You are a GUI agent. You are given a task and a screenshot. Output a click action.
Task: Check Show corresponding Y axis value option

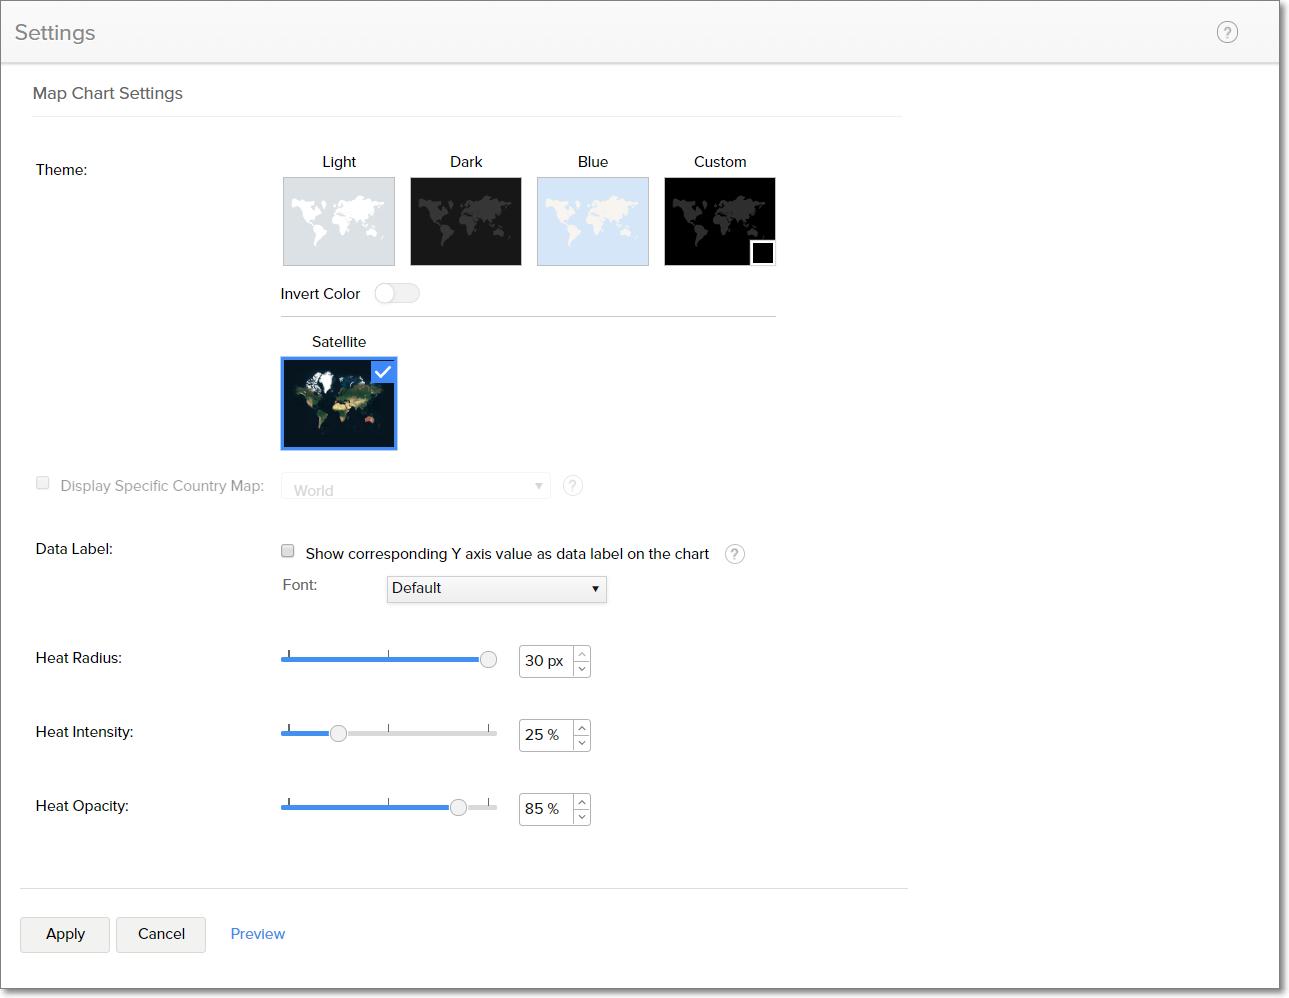pos(288,551)
